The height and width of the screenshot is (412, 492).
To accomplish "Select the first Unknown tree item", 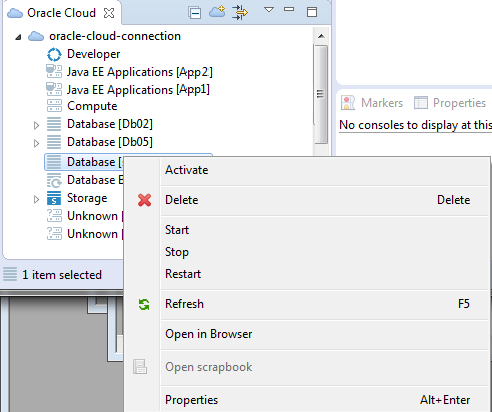I will [x=95, y=216].
